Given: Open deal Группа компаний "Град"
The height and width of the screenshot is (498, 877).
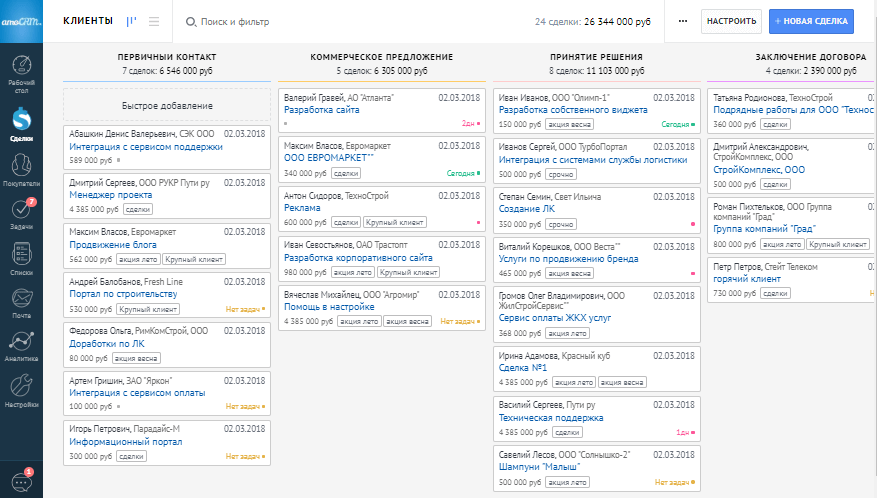Looking at the screenshot, I should click(x=764, y=229).
